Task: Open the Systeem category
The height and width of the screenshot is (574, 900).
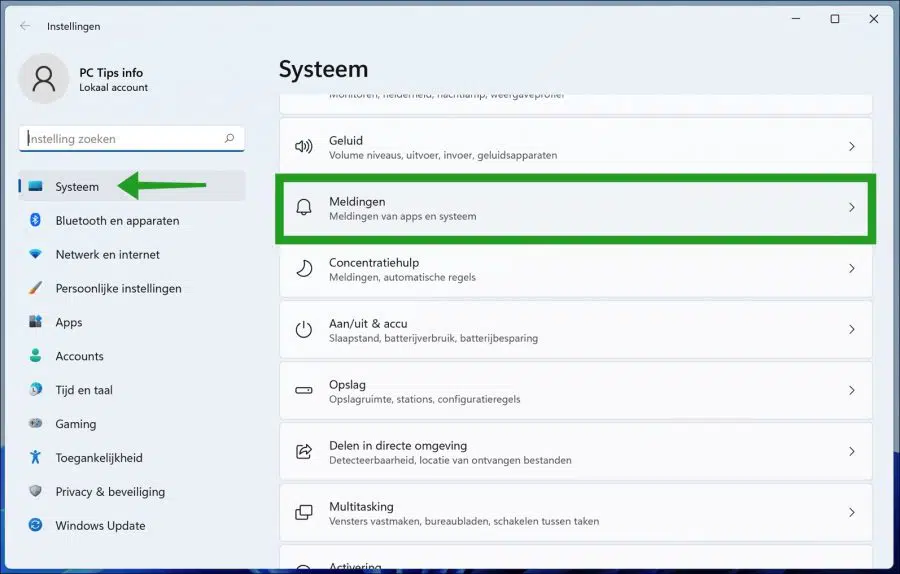Action: coord(132,186)
